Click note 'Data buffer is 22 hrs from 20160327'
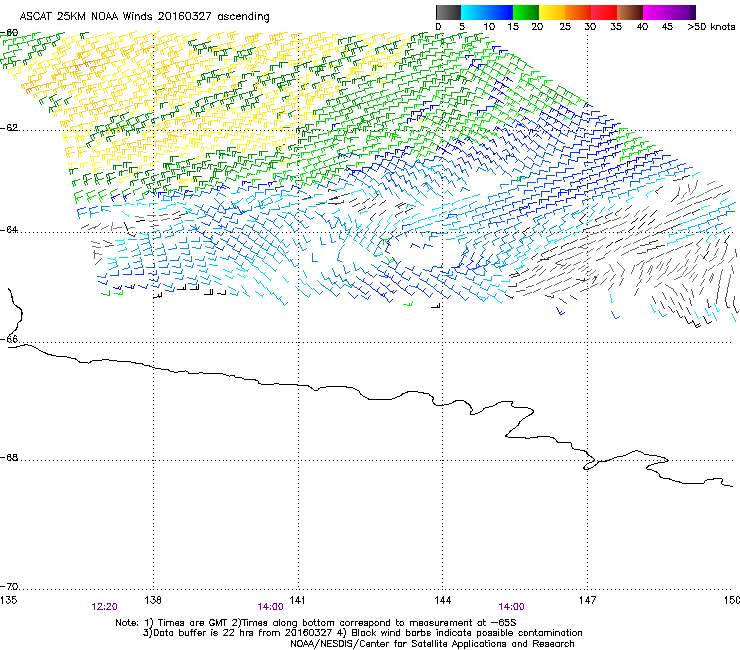740x650 pixels. (x=242, y=633)
